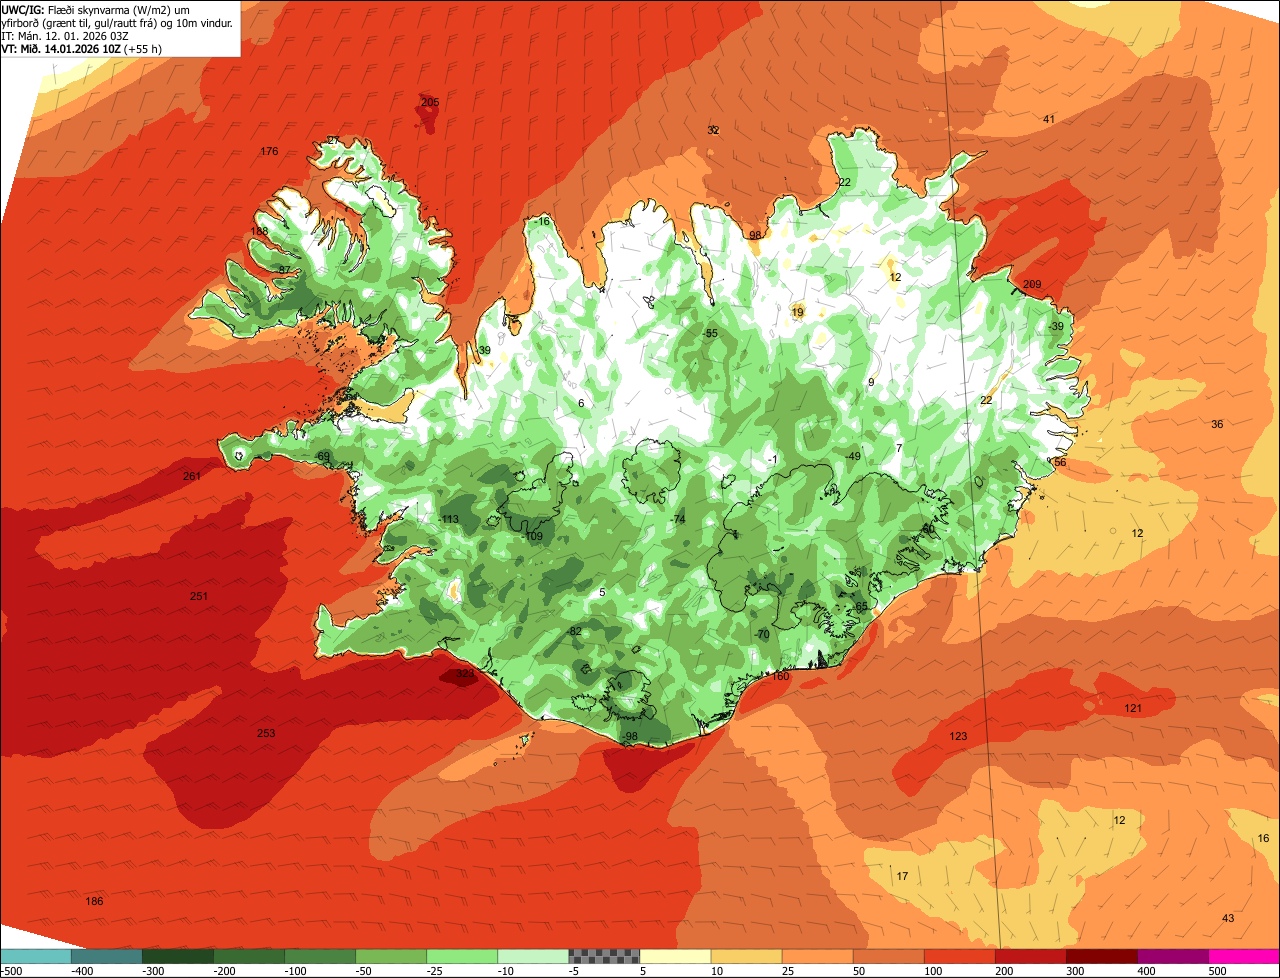Click the map value "209"

click(1032, 284)
